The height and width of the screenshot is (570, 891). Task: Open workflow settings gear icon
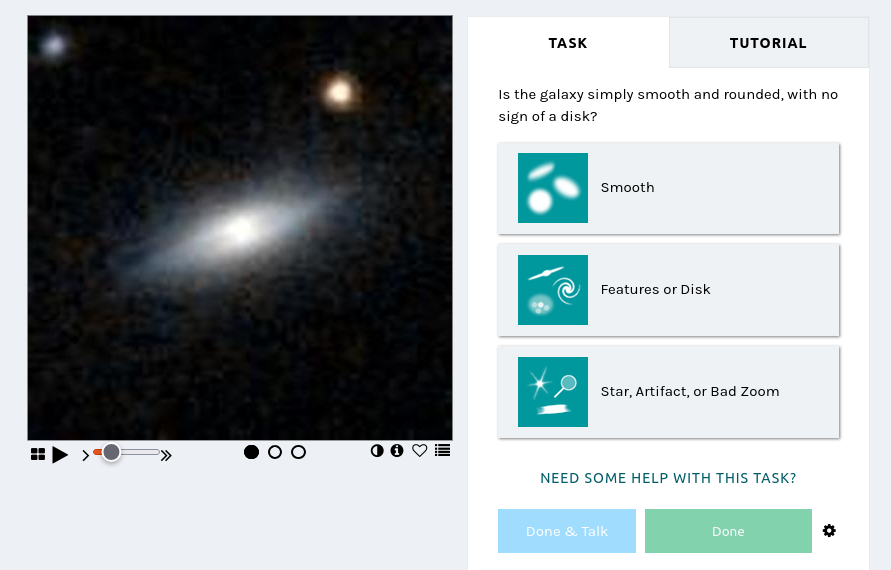pos(829,531)
